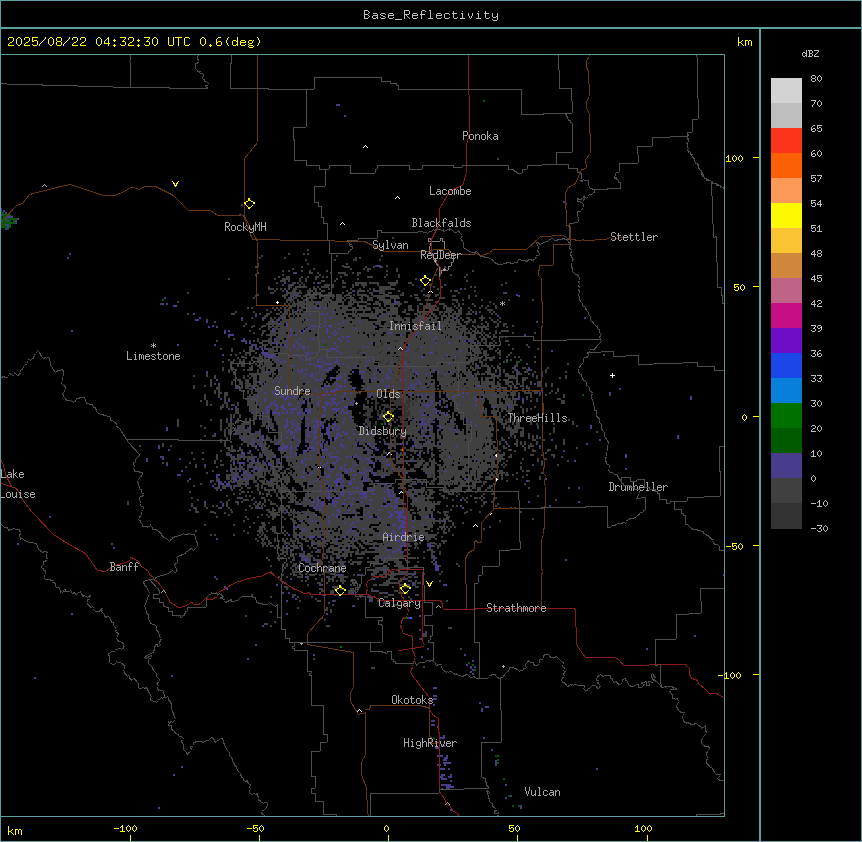
Task: Click the yellow V marker northwest of RockyMH
Action: 175,184
